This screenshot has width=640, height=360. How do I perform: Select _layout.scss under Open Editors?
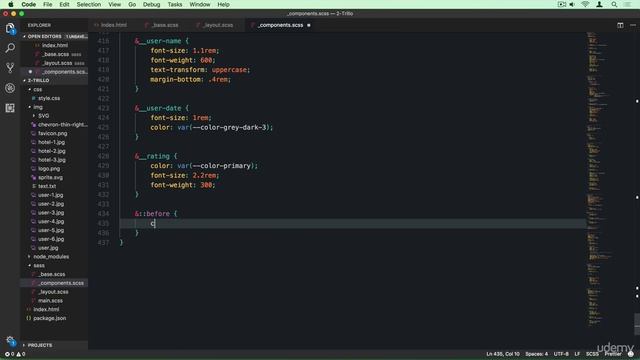pyautogui.click(x=57, y=63)
